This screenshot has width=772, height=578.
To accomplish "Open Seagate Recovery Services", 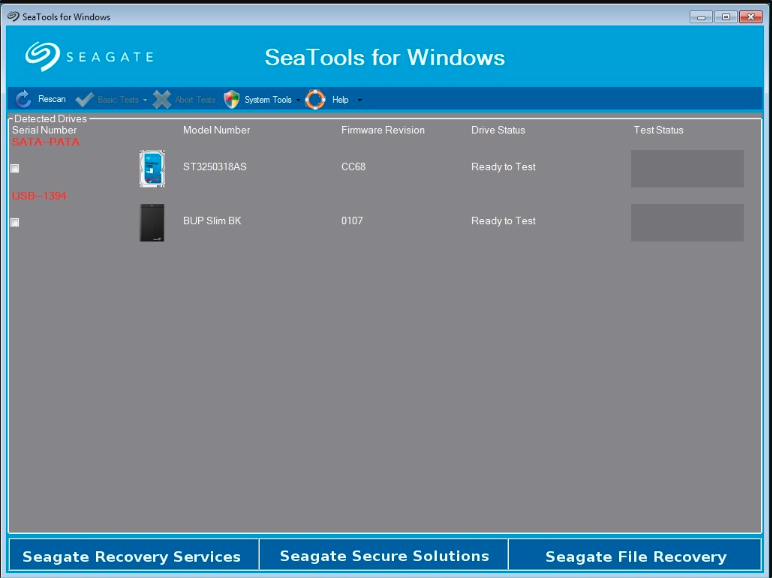I will pyautogui.click(x=132, y=556).
